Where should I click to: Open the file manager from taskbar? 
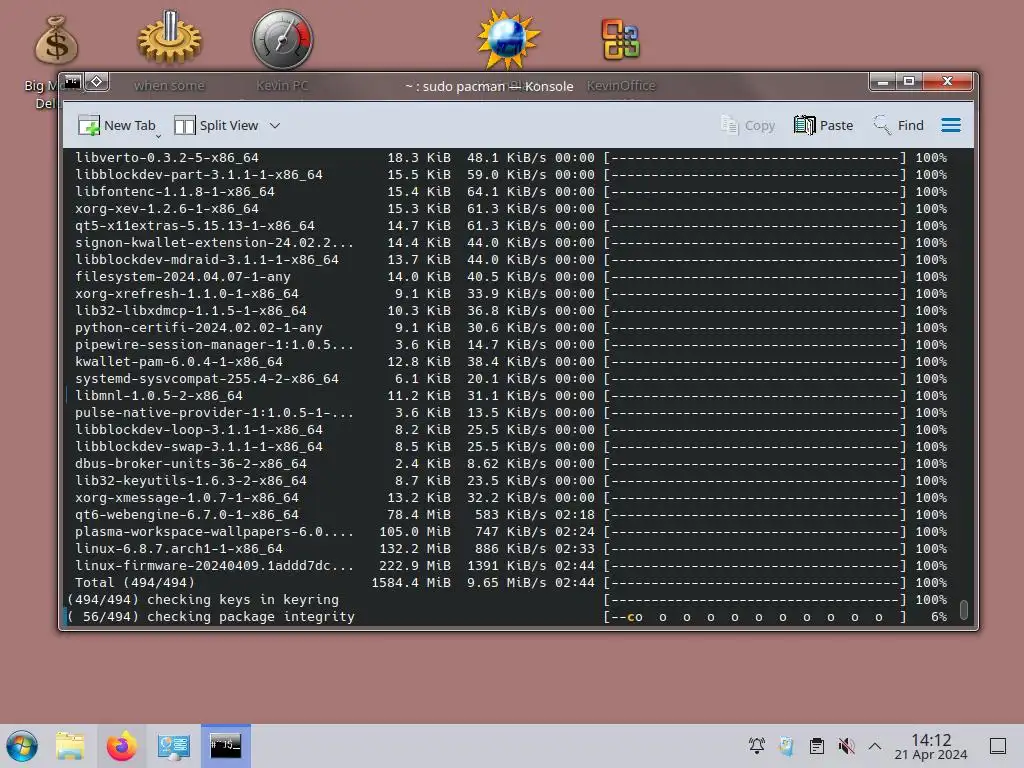70,746
